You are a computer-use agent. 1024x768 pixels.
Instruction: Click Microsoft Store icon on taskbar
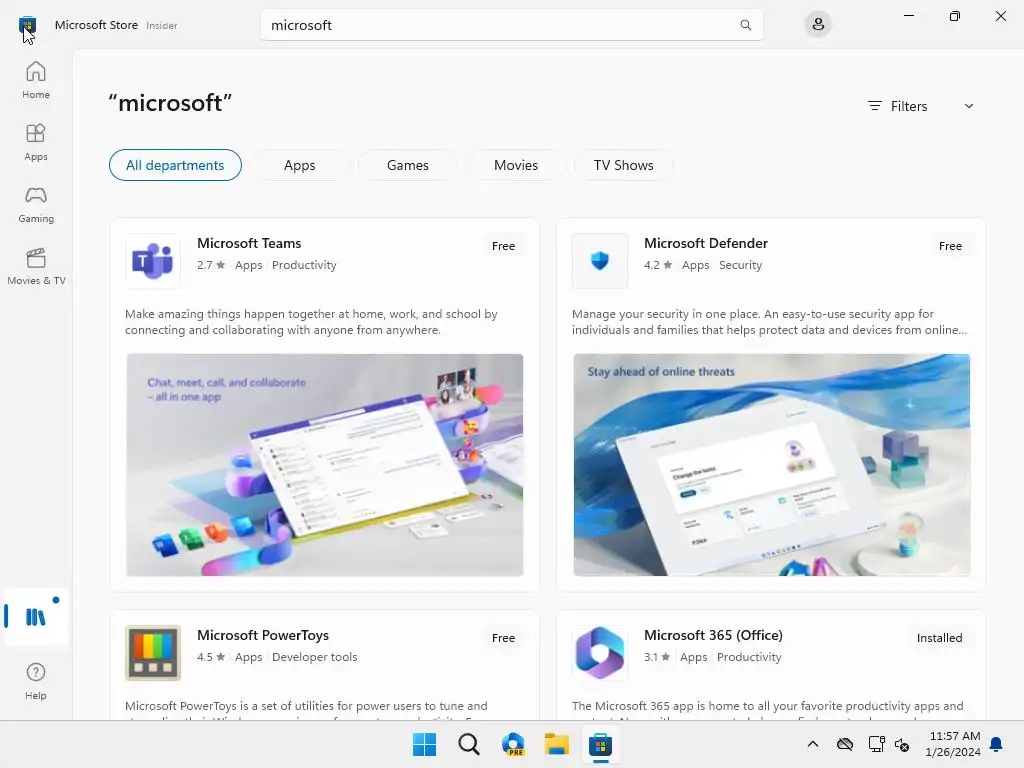600,744
